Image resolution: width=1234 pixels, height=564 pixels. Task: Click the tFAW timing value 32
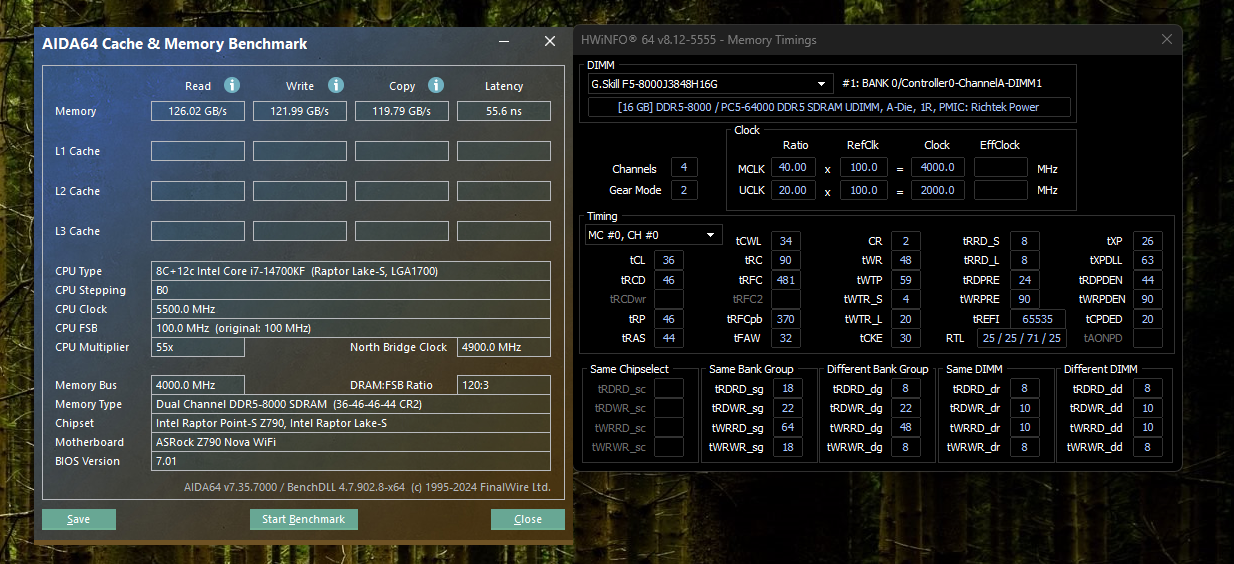[786, 339]
